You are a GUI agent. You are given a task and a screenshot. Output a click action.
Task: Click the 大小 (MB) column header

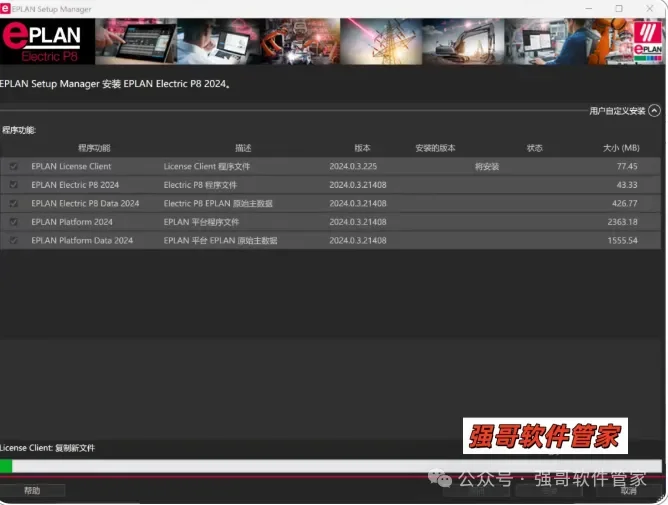click(621, 148)
